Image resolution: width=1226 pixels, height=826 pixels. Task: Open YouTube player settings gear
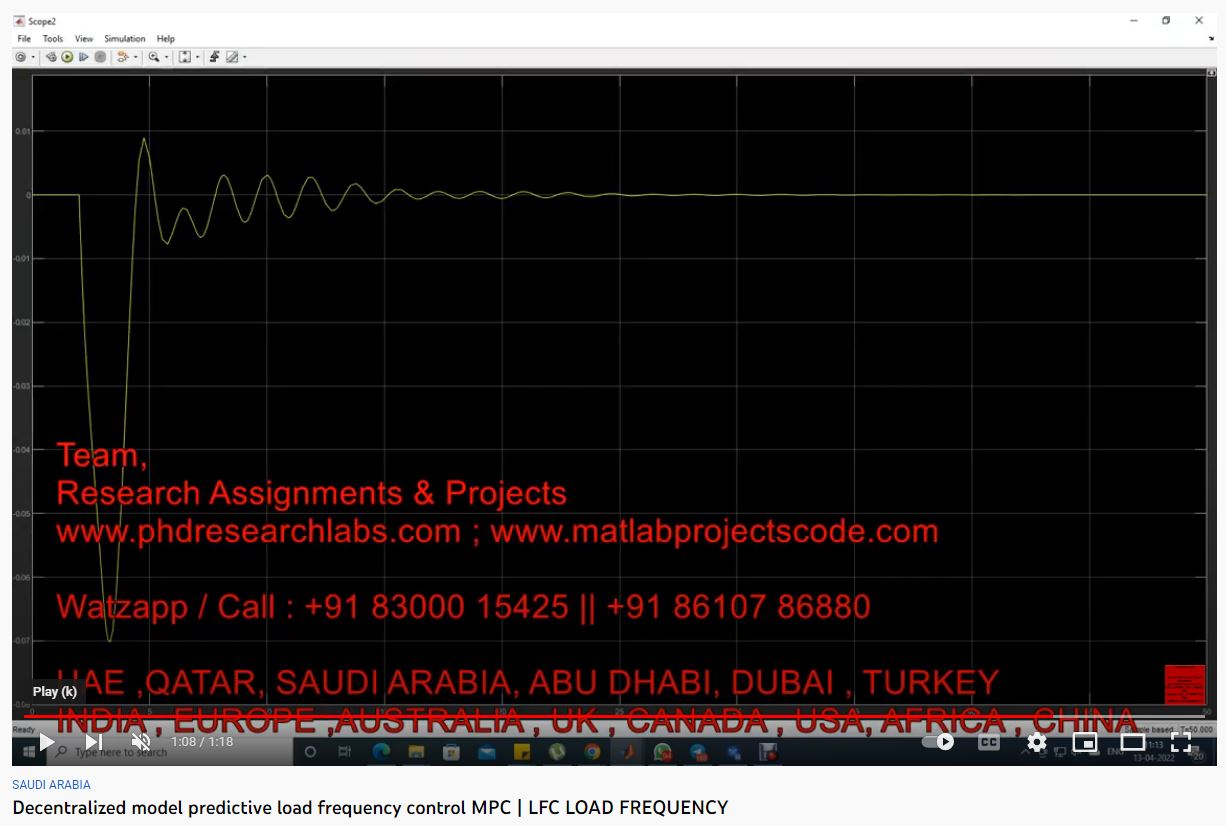click(1037, 742)
